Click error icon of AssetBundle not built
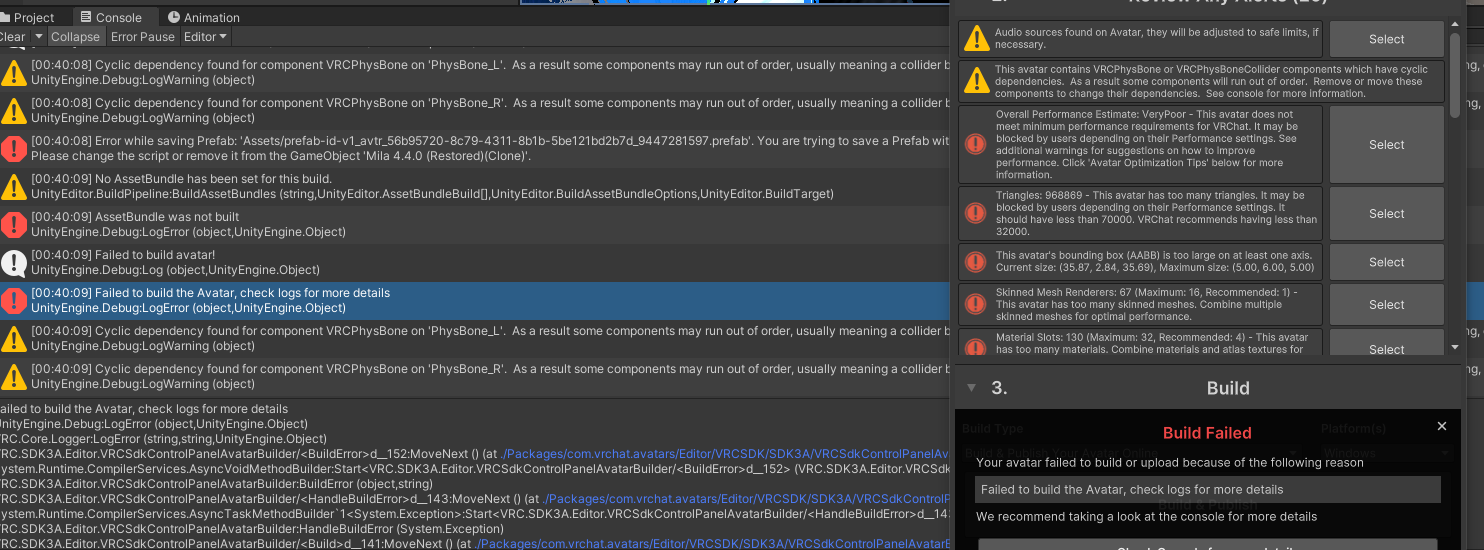Image resolution: width=1484 pixels, height=550 pixels. click(14, 225)
